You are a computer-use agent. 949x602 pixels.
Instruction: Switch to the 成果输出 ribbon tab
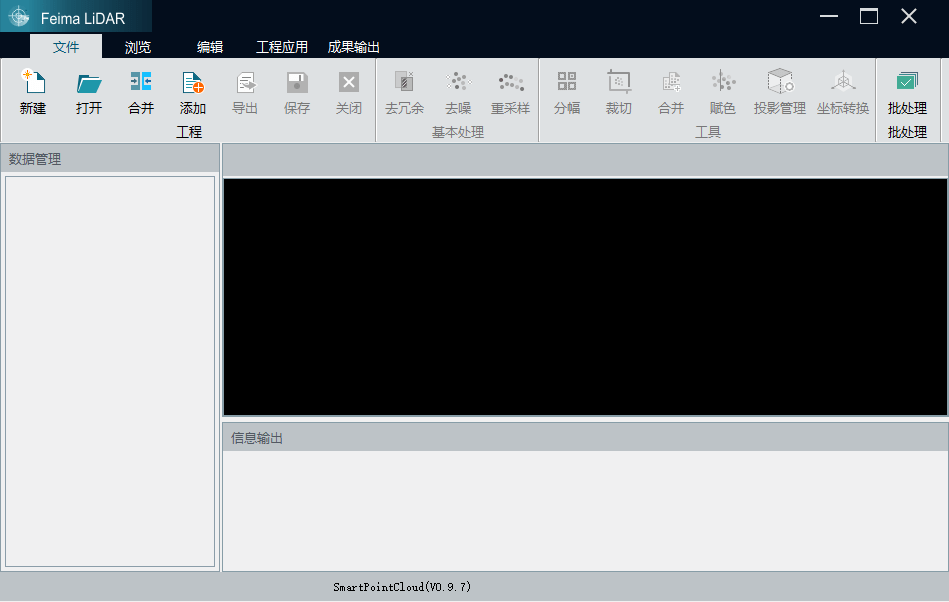[x=353, y=47]
